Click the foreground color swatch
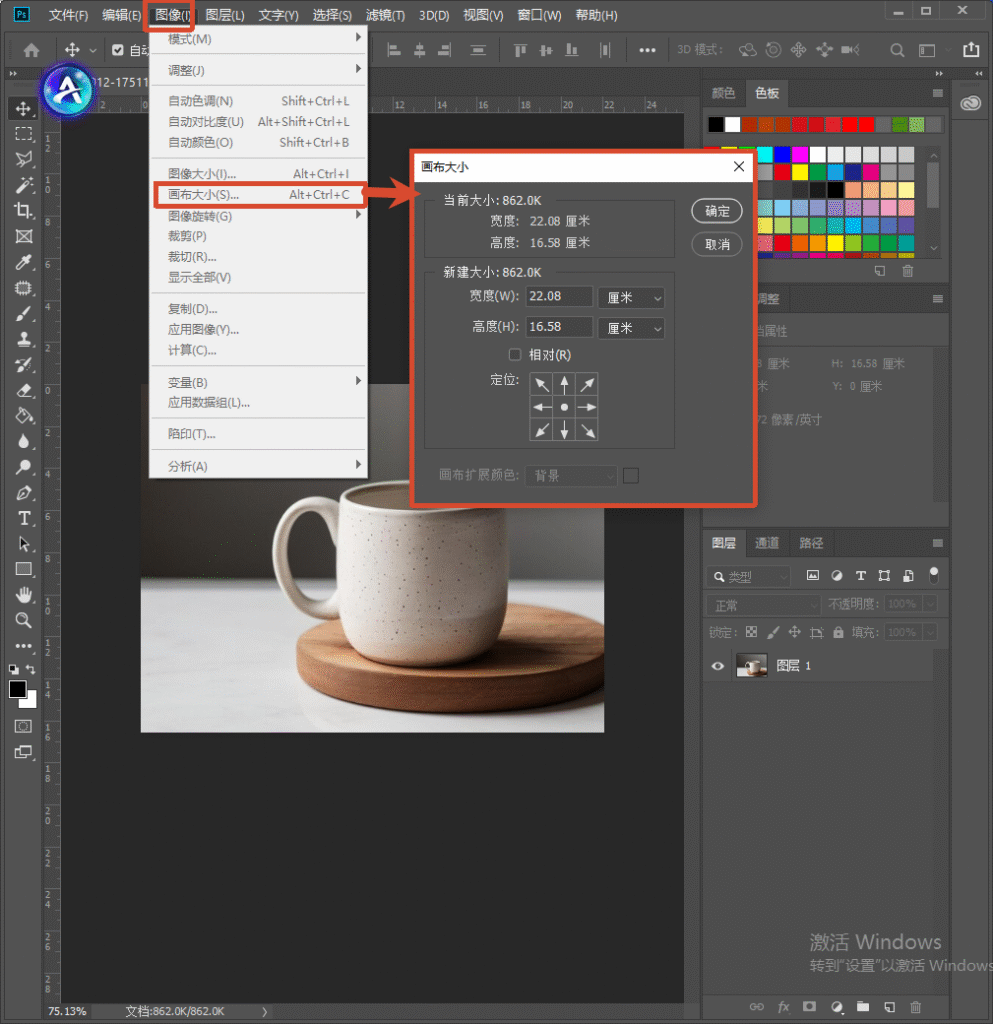This screenshot has width=993, height=1024. 18,689
